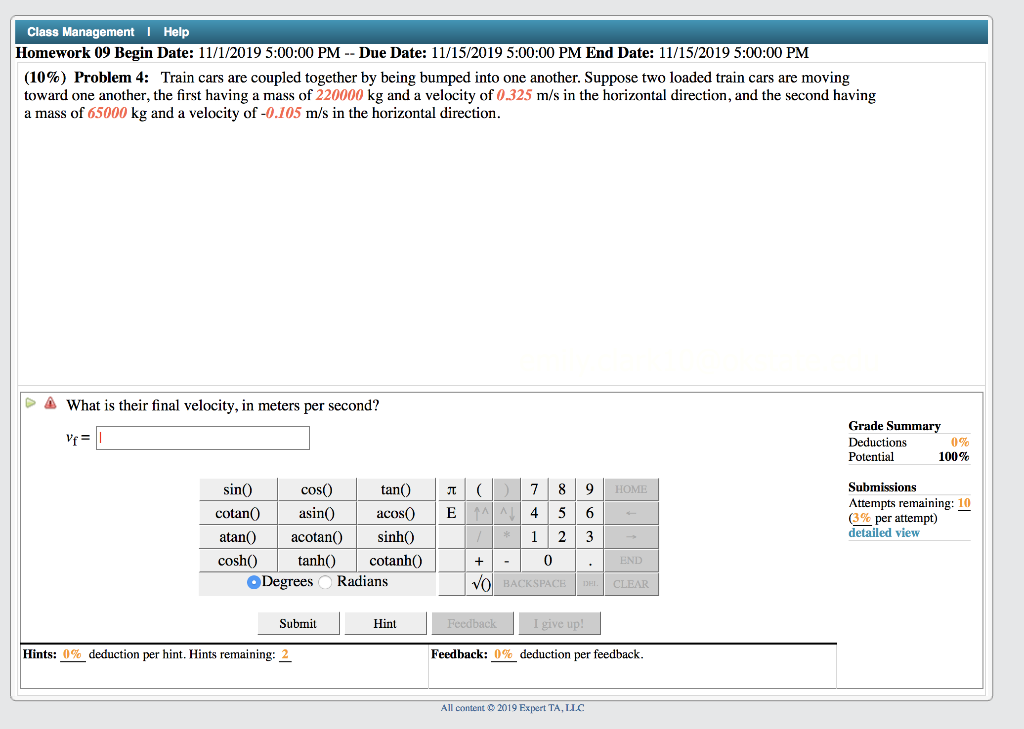Viewport: 1024px width, 729px height.
Task: Select the tan() function key
Action: 395,489
